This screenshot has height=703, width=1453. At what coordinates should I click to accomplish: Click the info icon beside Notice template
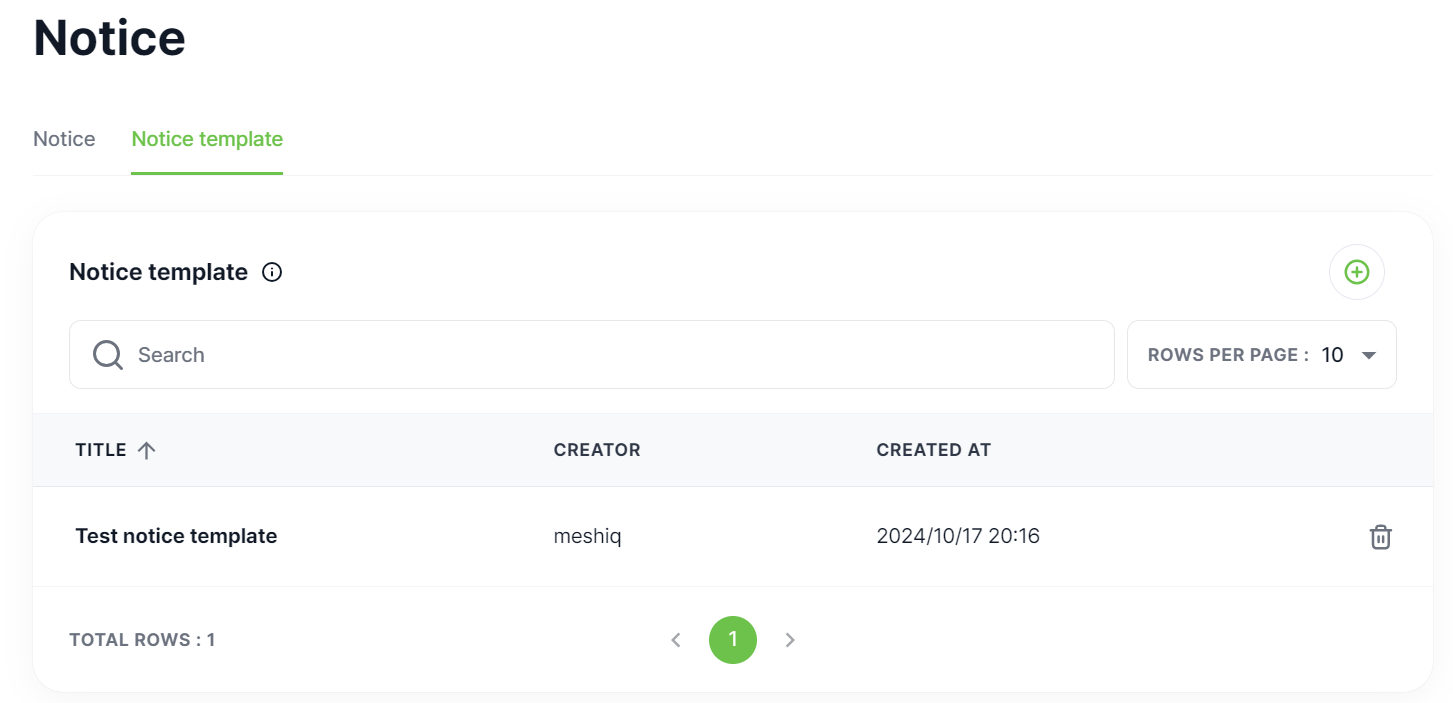pyautogui.click(x=272, y=272)
